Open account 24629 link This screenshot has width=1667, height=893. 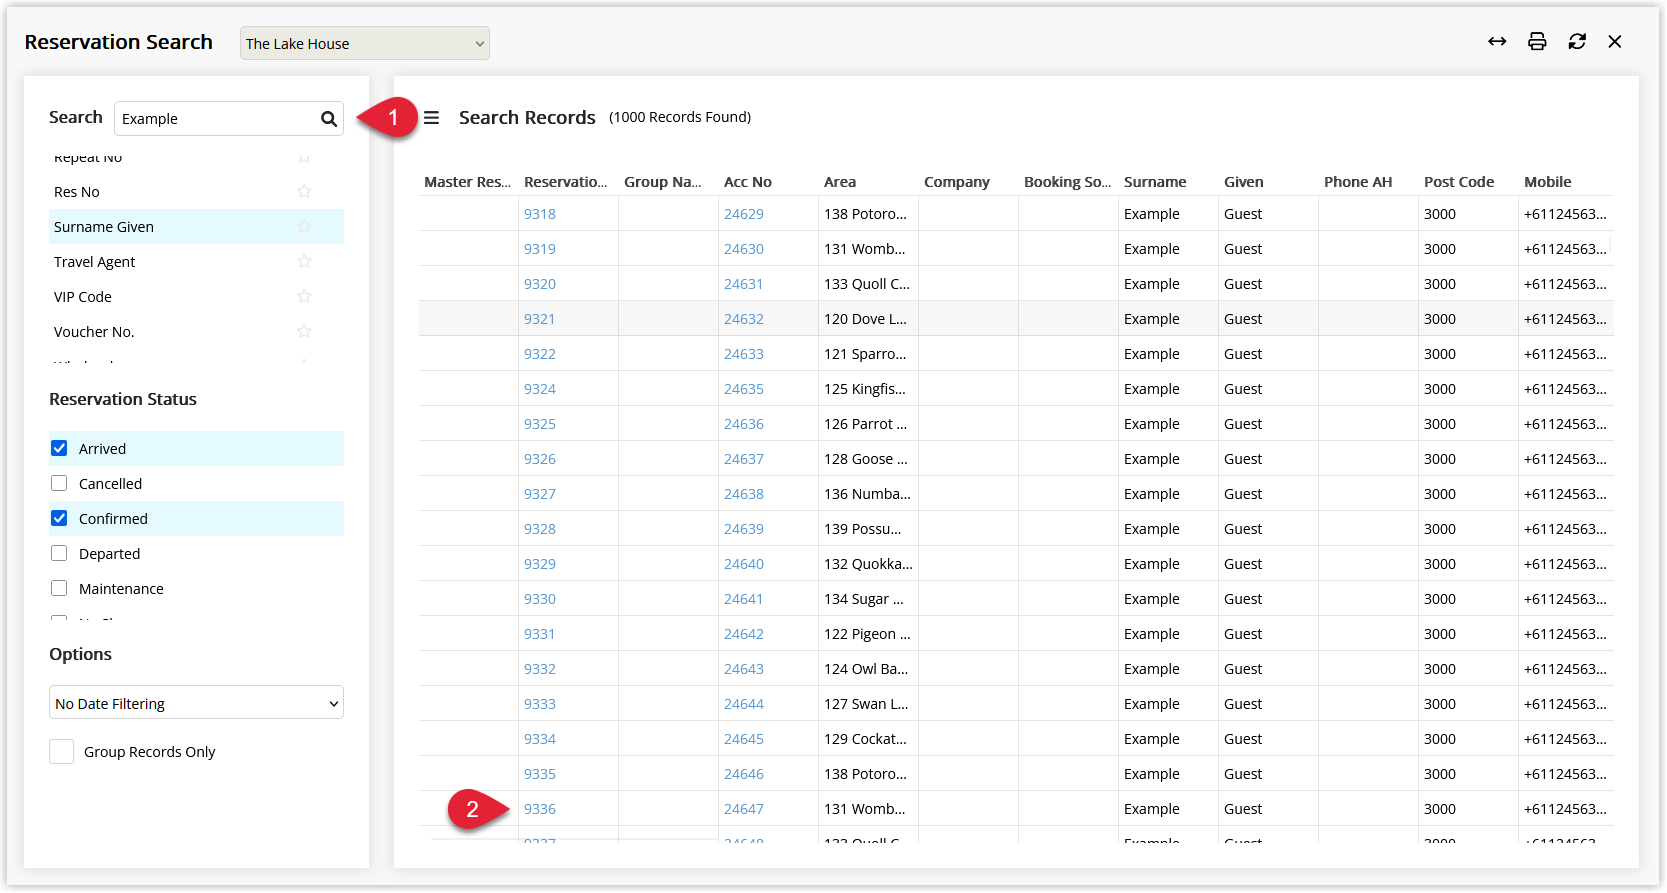pos(744,214)
